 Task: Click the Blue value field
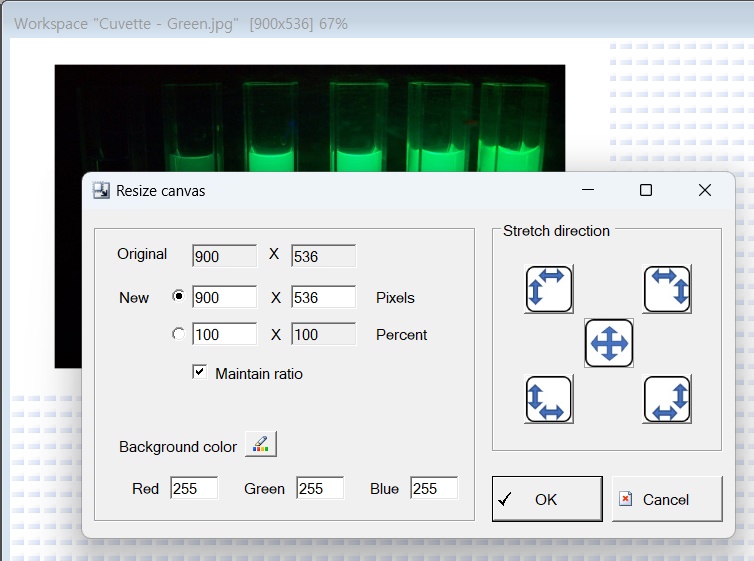(433, 488)
